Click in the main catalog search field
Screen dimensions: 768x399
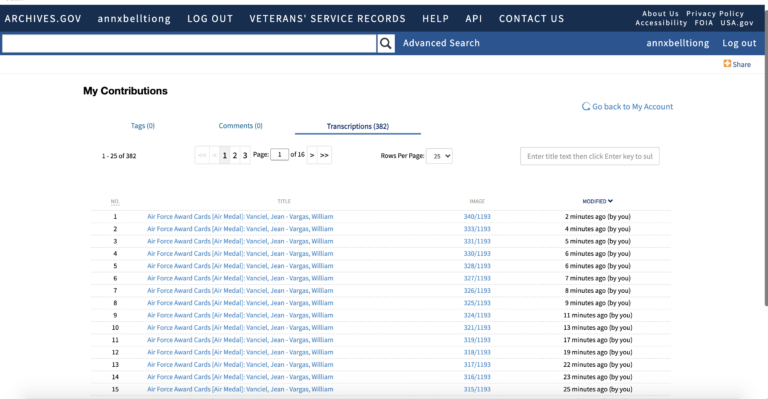[189, 44]
